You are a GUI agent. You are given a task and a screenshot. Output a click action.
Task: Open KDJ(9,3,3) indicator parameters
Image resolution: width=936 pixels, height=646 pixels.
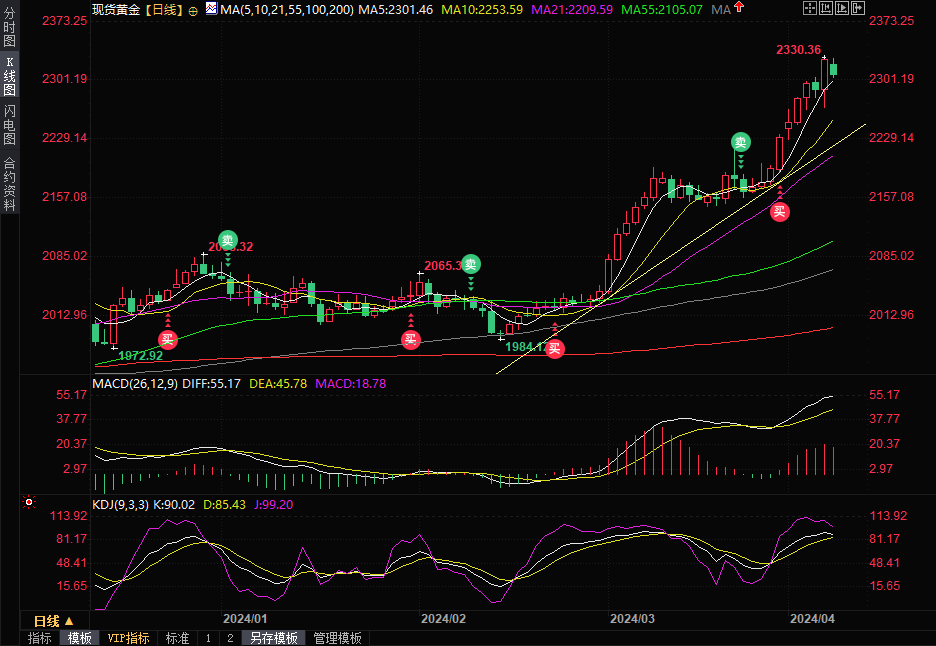[x=120, y=505]
